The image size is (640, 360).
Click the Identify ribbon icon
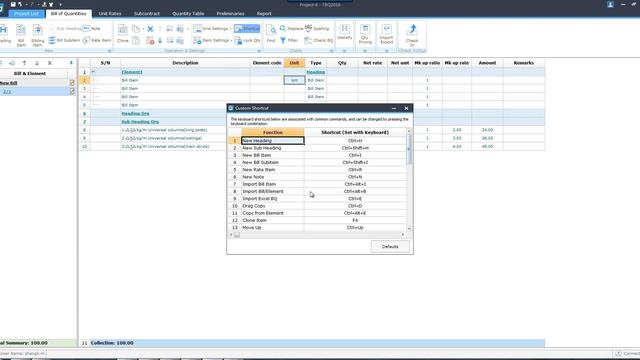coord(344,32)
